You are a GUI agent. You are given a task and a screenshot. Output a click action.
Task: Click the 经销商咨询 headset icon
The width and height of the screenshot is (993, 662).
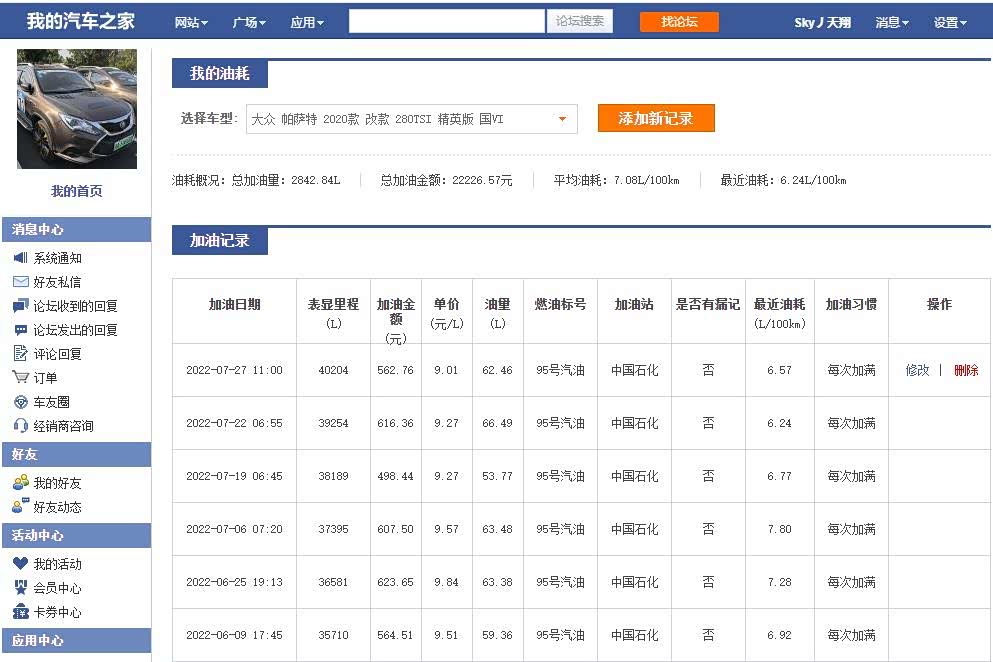click(x=20, y=426)
